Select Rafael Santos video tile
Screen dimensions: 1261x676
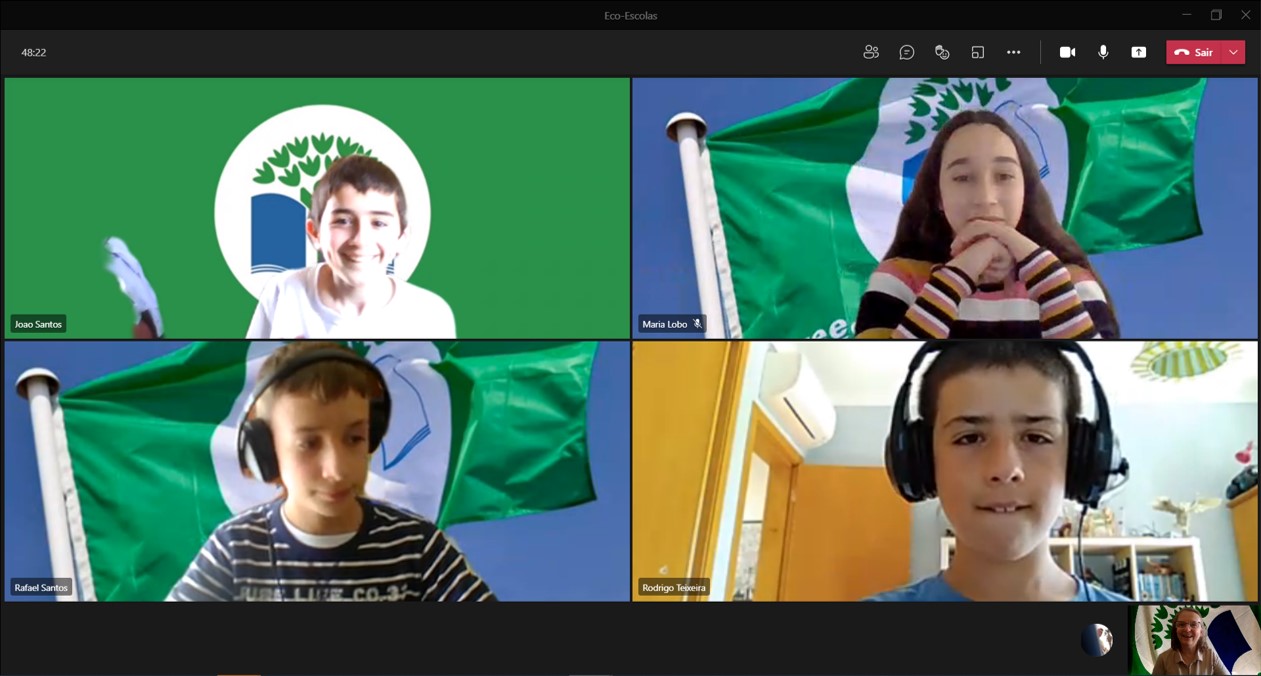pos(317,471)
